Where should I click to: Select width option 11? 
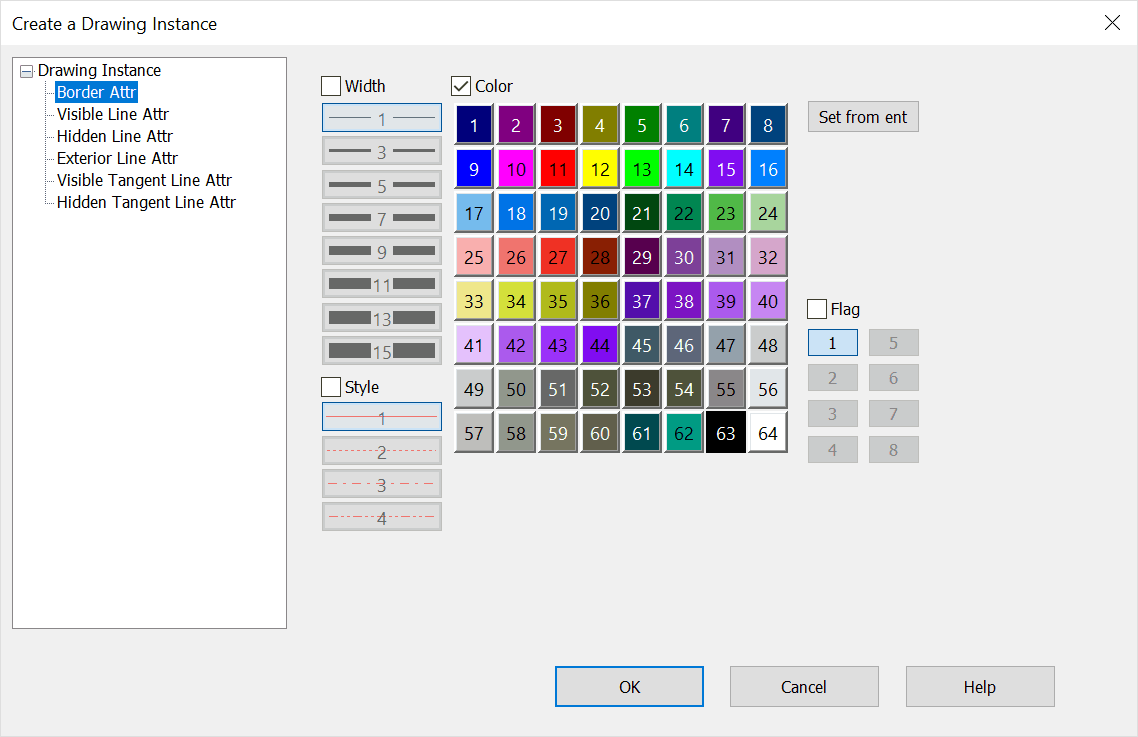tap(381, 283)
